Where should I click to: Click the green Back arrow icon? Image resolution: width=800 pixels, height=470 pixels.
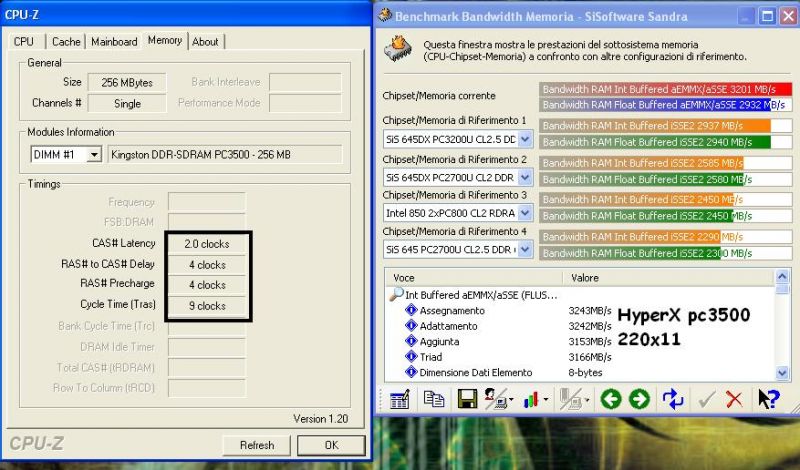[611, 399]
